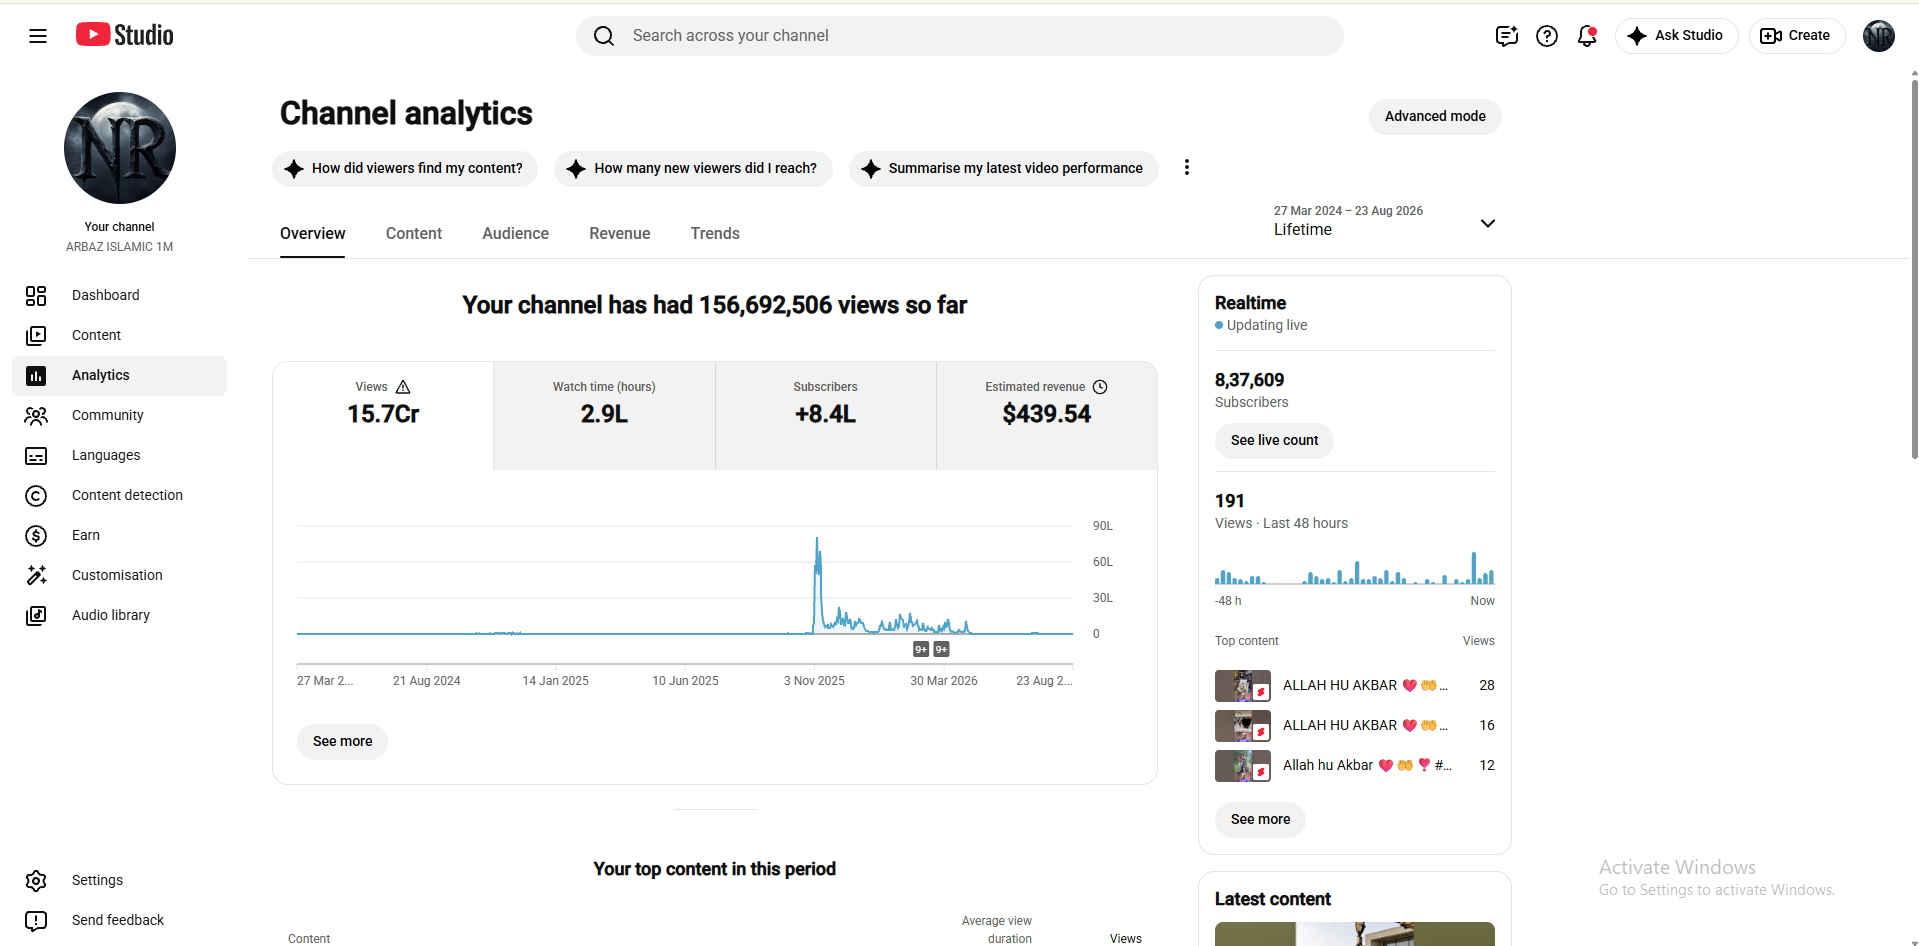Go to Content in the sidebar
The width and height of the screenshot is (1919, 946).
pos(120,335)
